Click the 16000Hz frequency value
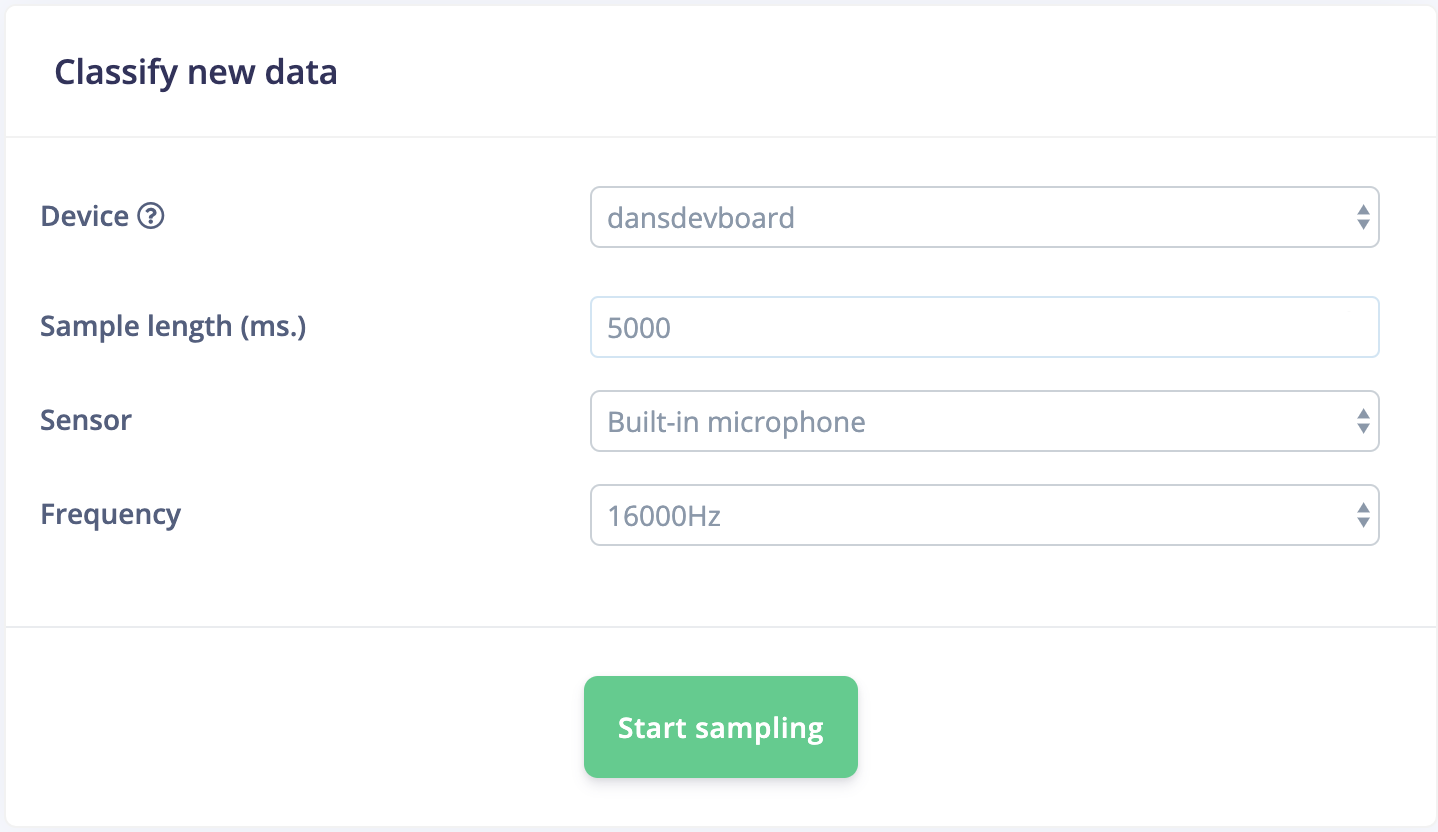 coord(664,516)
